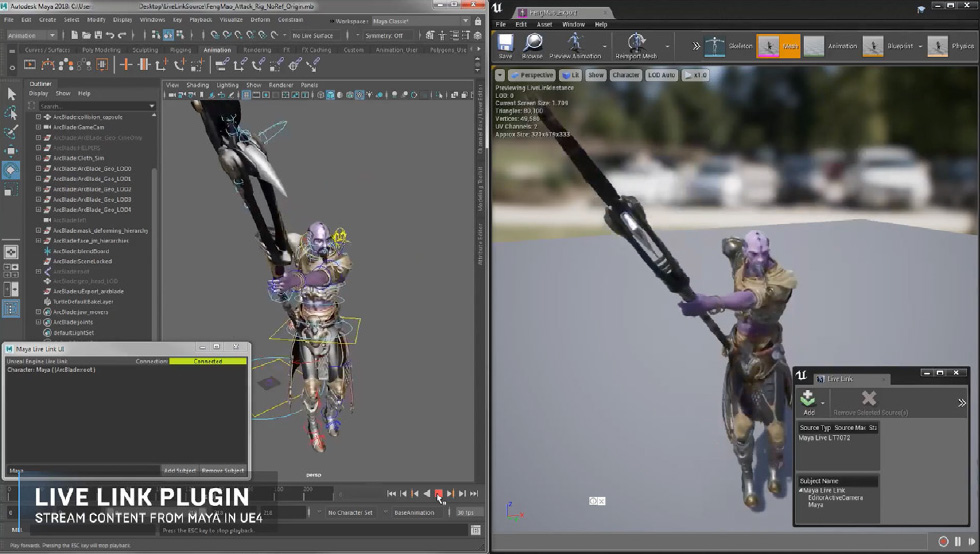Viewport: 980px width, 554px height.
Task: Open the Outliner search filter dropdown
Action: (x=152, y=106)
